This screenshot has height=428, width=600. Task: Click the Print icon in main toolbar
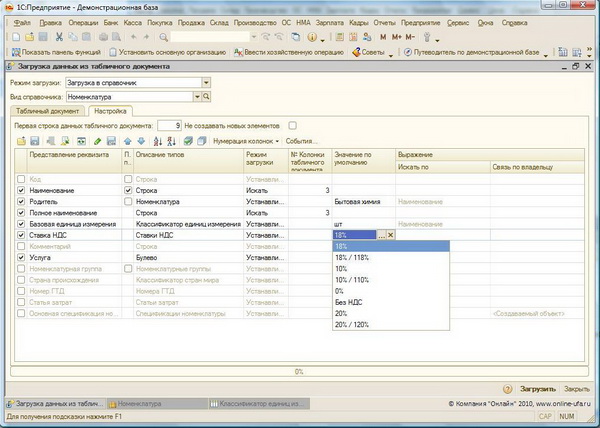tap(103, 37)
